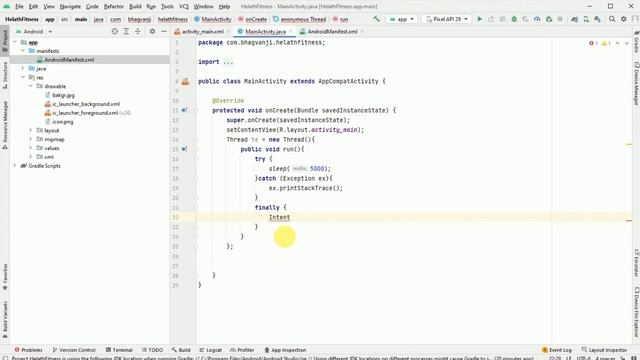The width and height of the screenshot is (640, 360).
Task: Run the app with green play button
Action: click(480, 19)
